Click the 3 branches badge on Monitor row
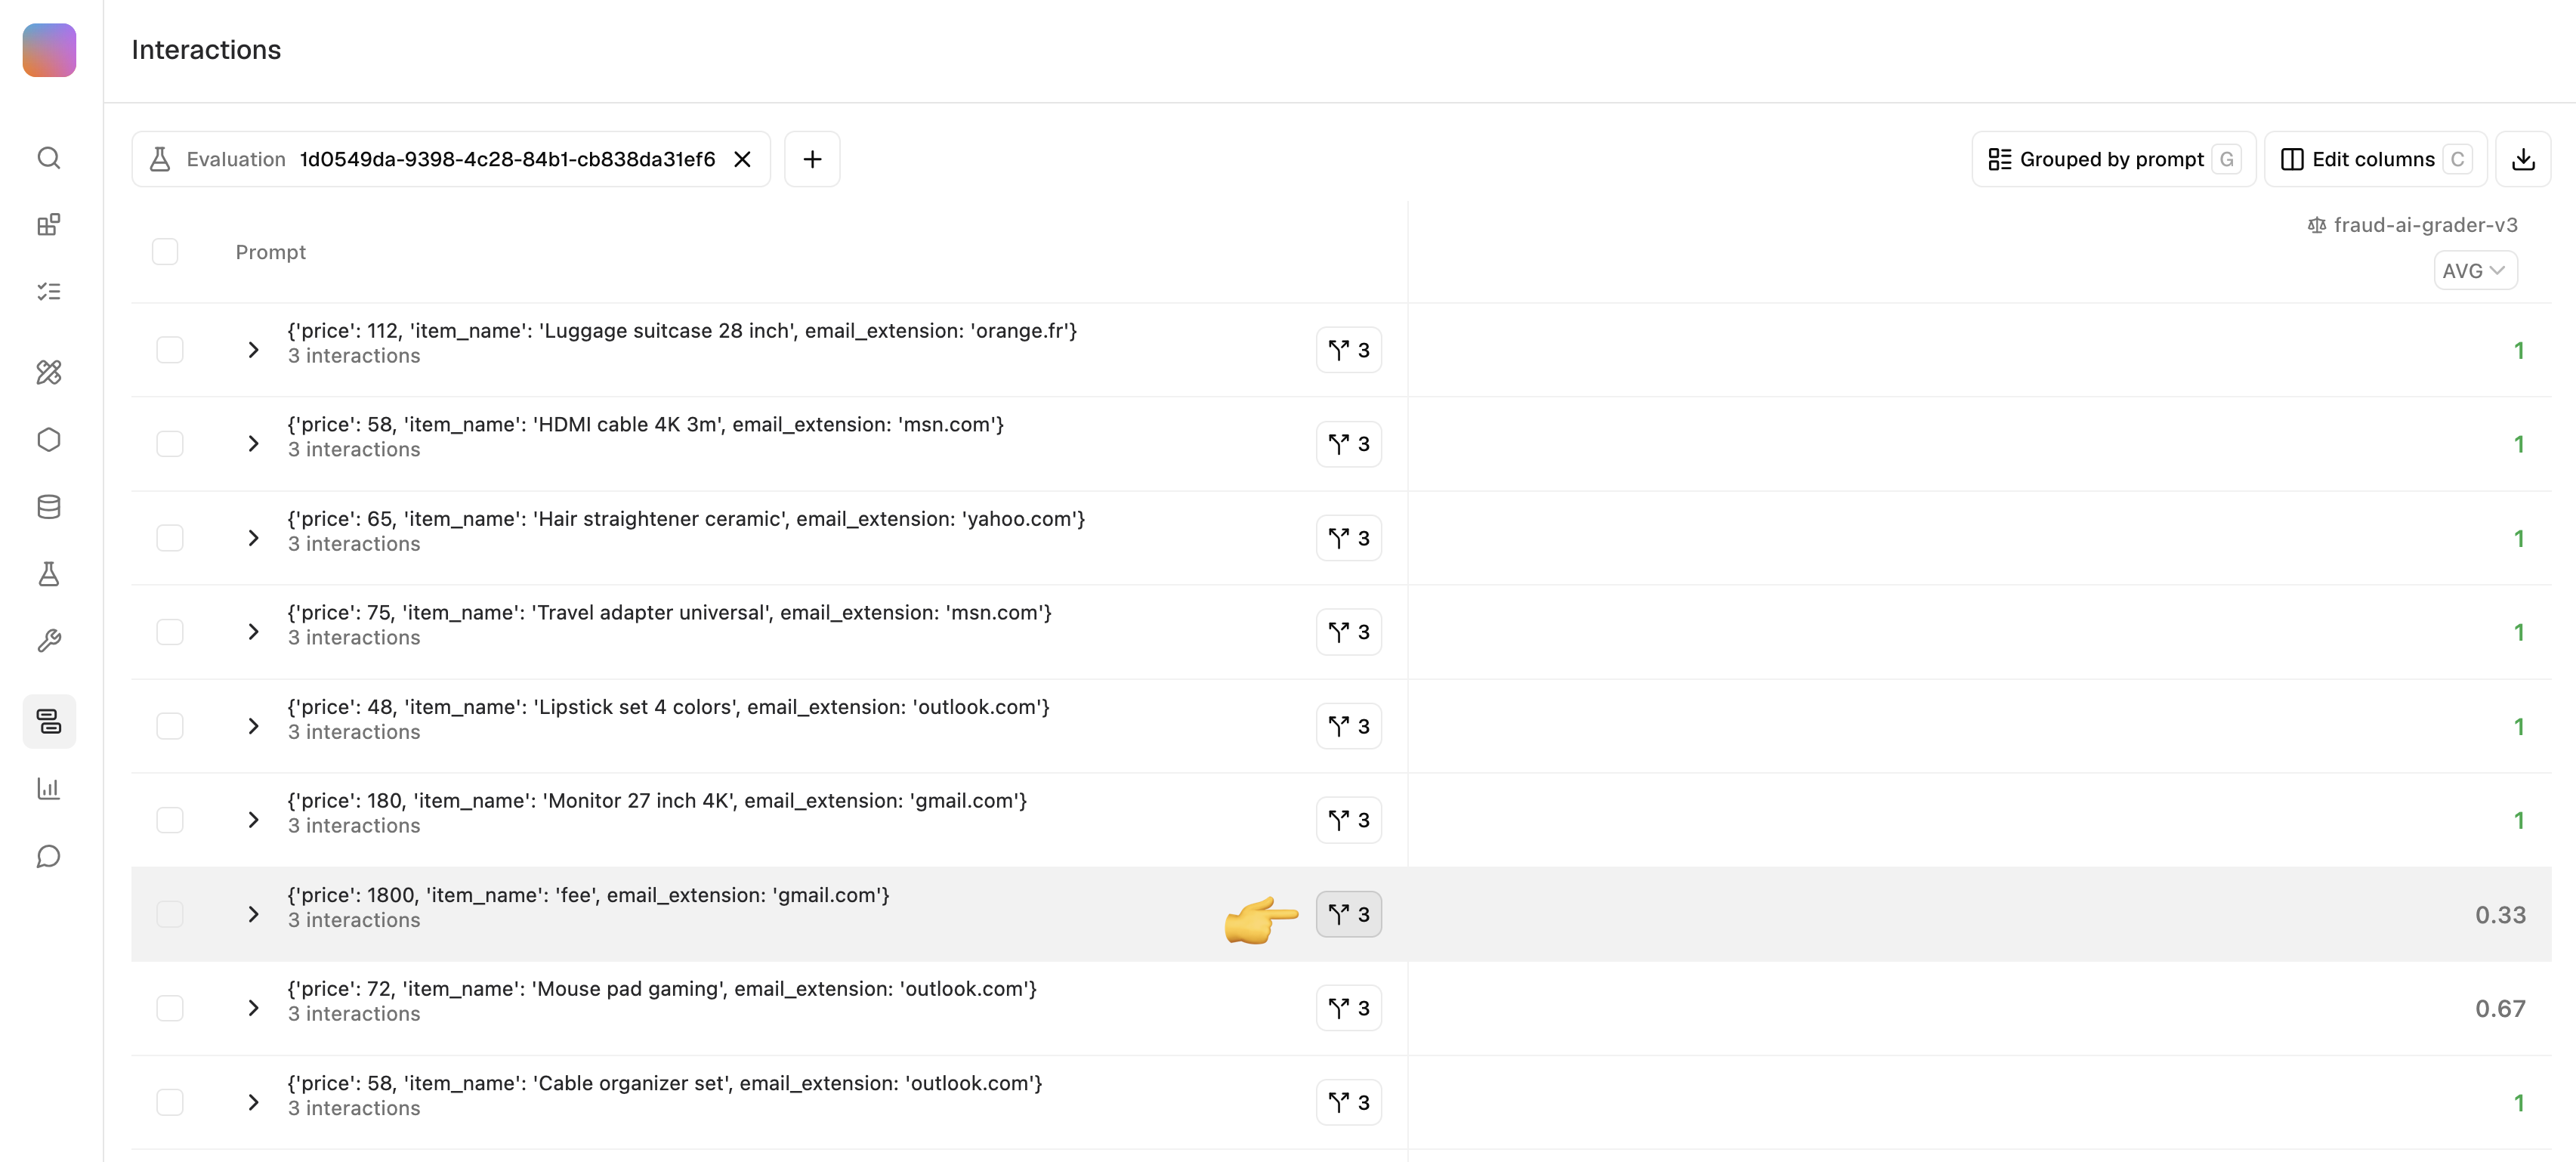Screen dimensions: 2576x1162 point(1348,820)
